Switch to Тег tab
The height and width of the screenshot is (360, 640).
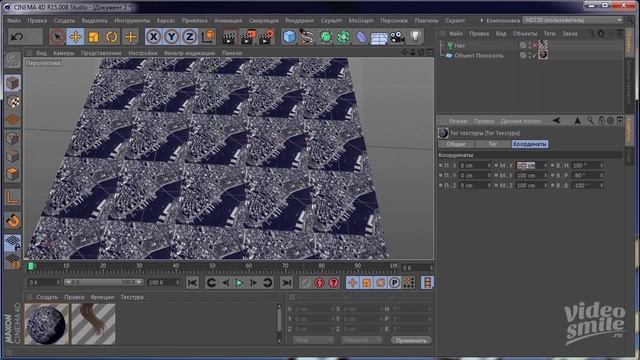coord(493,144)
